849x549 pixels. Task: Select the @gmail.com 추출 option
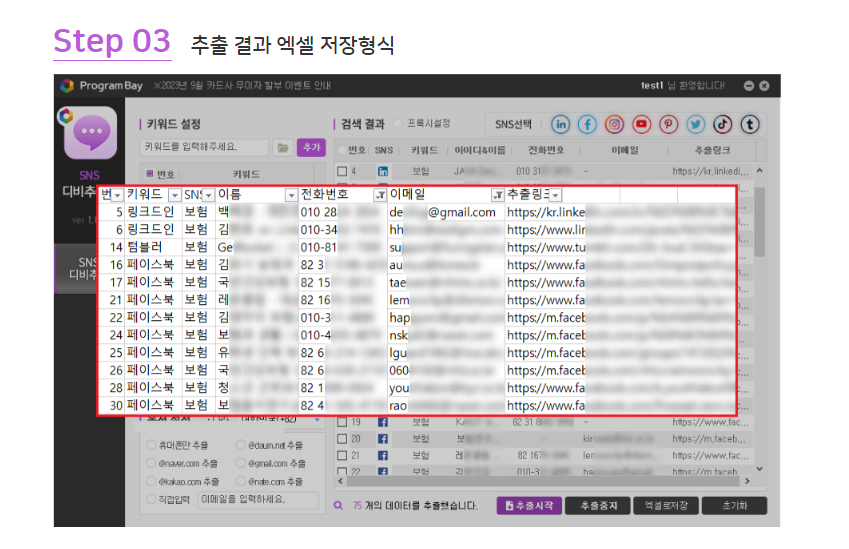pyautogui.click(x=241, y=463)
